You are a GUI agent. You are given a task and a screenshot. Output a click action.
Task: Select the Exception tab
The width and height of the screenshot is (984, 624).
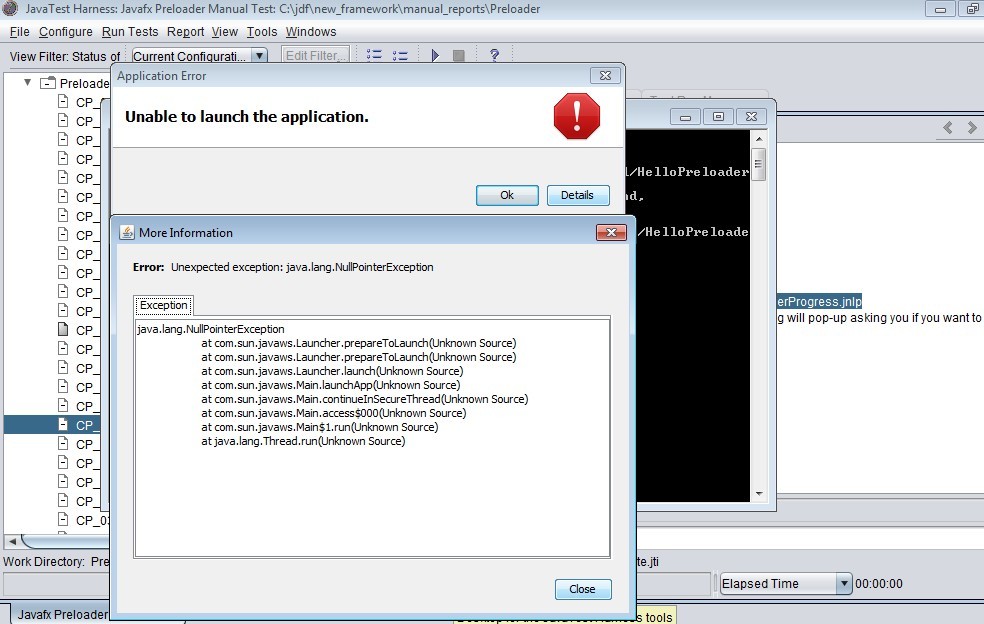click(x=163, y=305)
